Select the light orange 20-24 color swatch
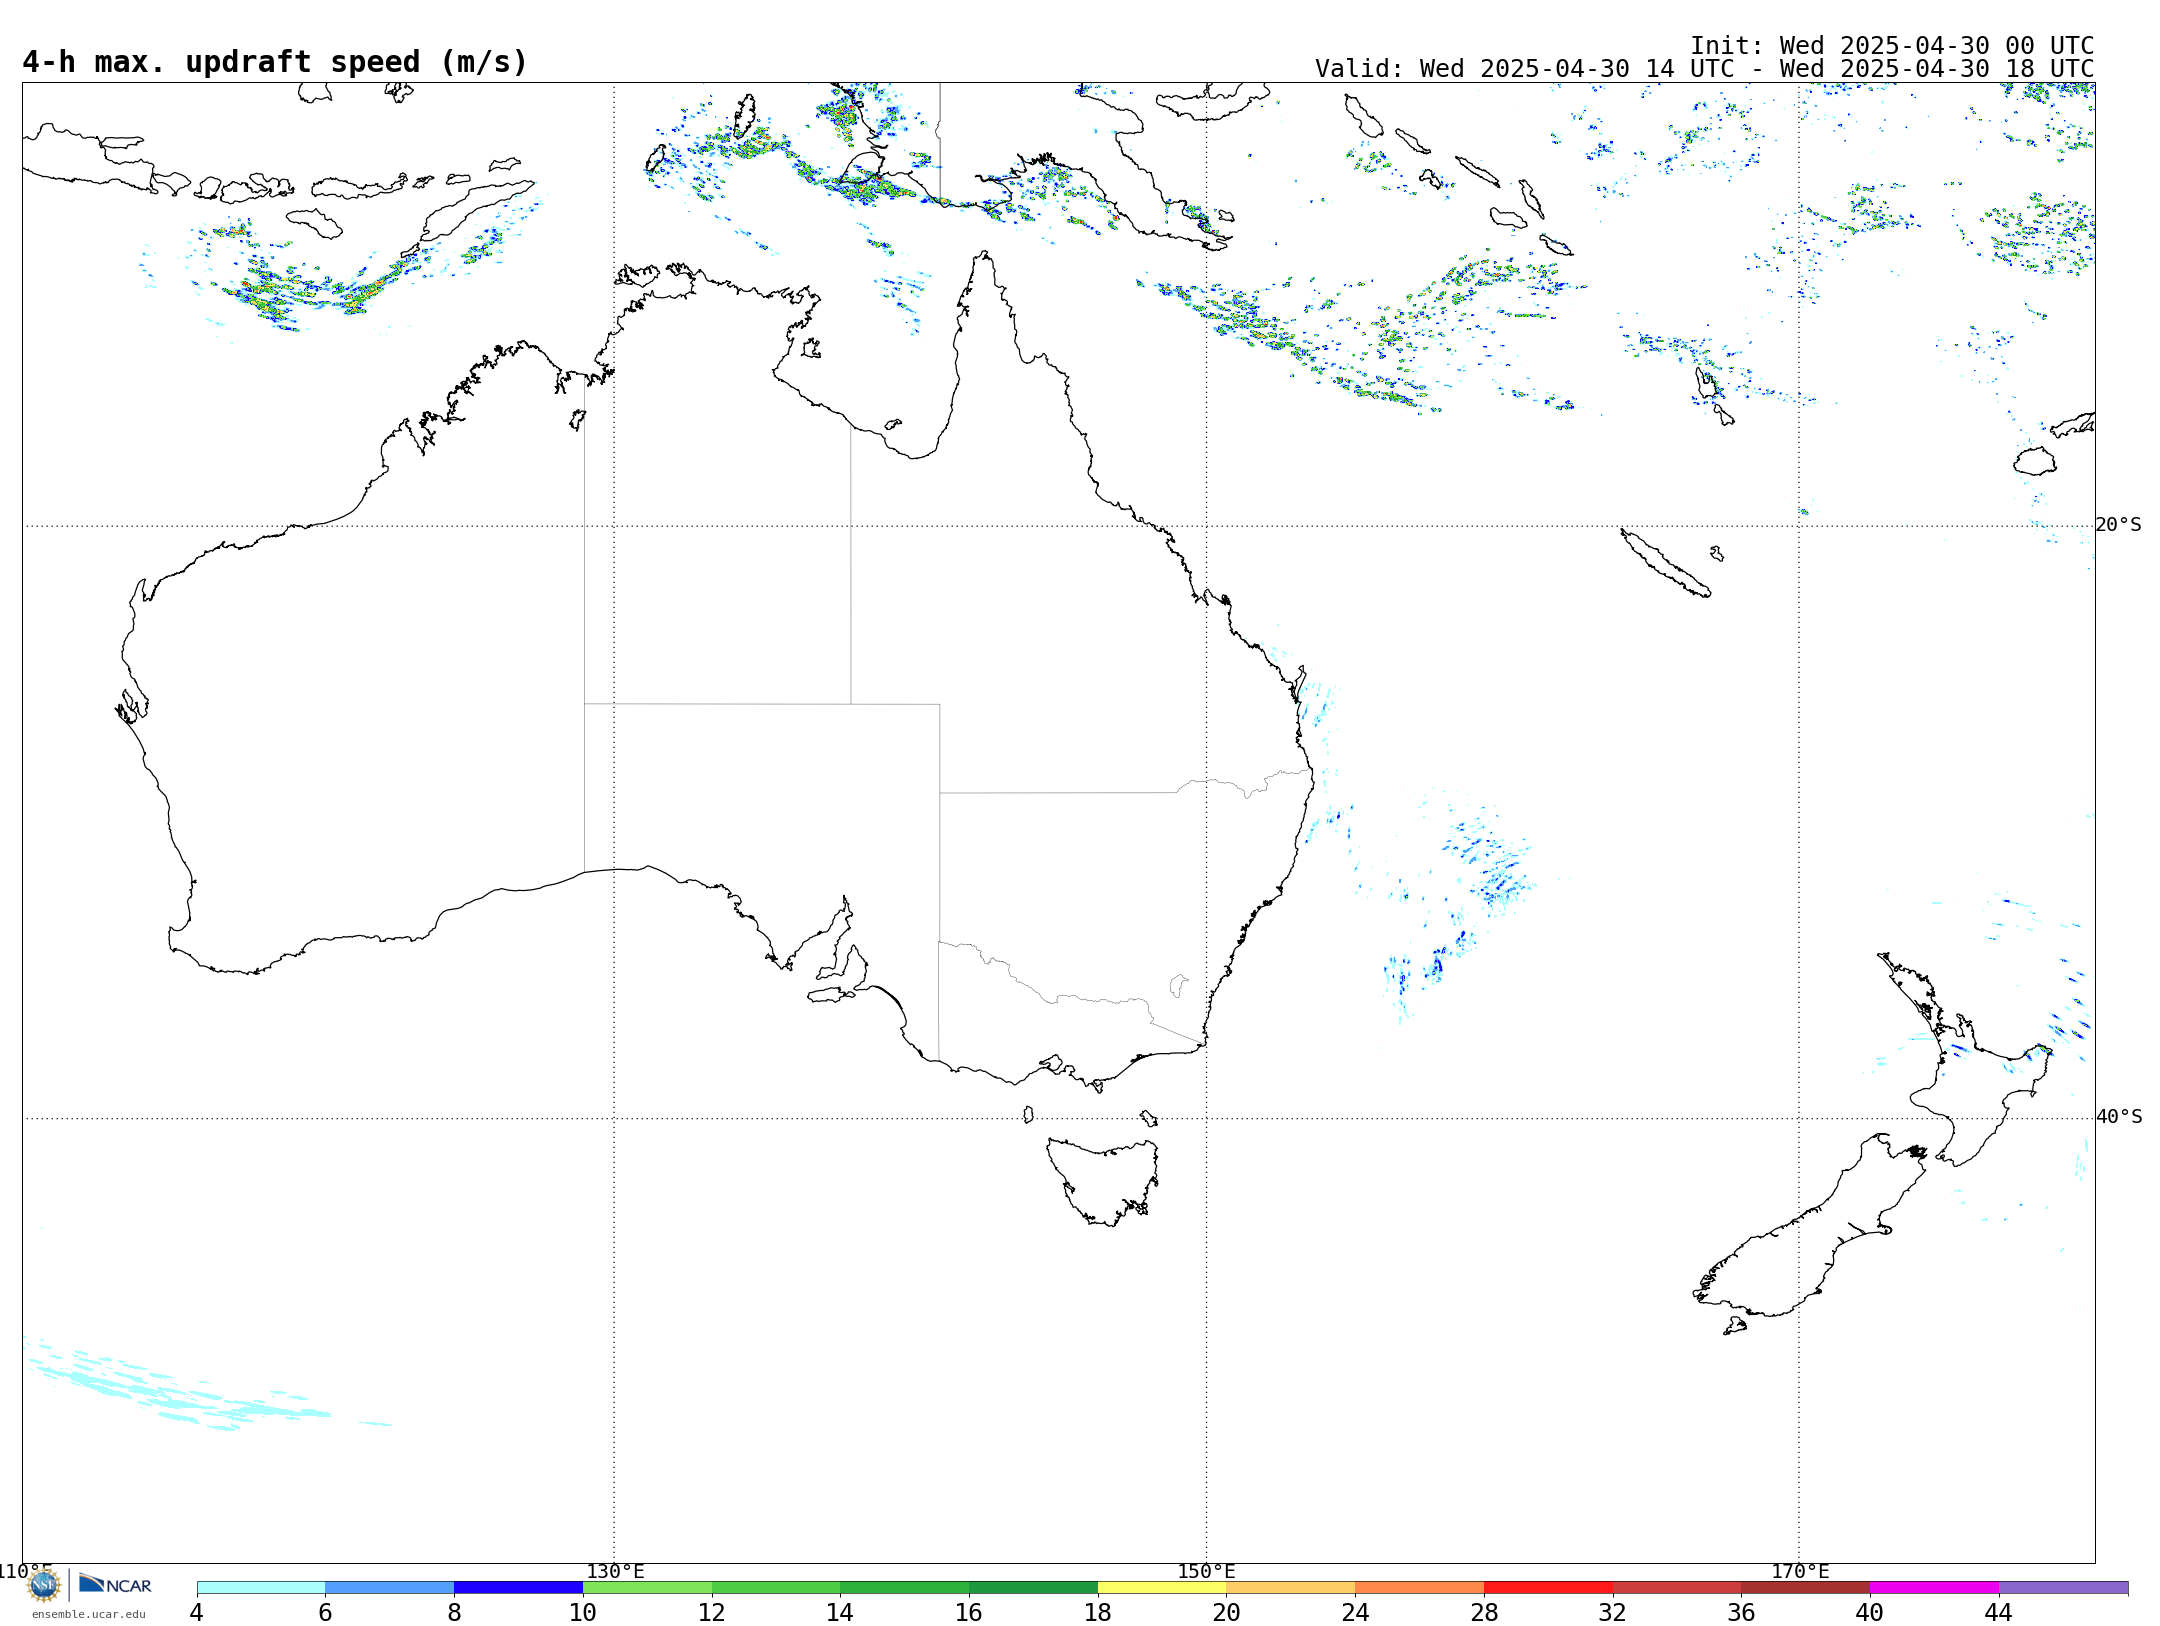This screenshot has width=2160, height=1626. tap(1291, 1588)
